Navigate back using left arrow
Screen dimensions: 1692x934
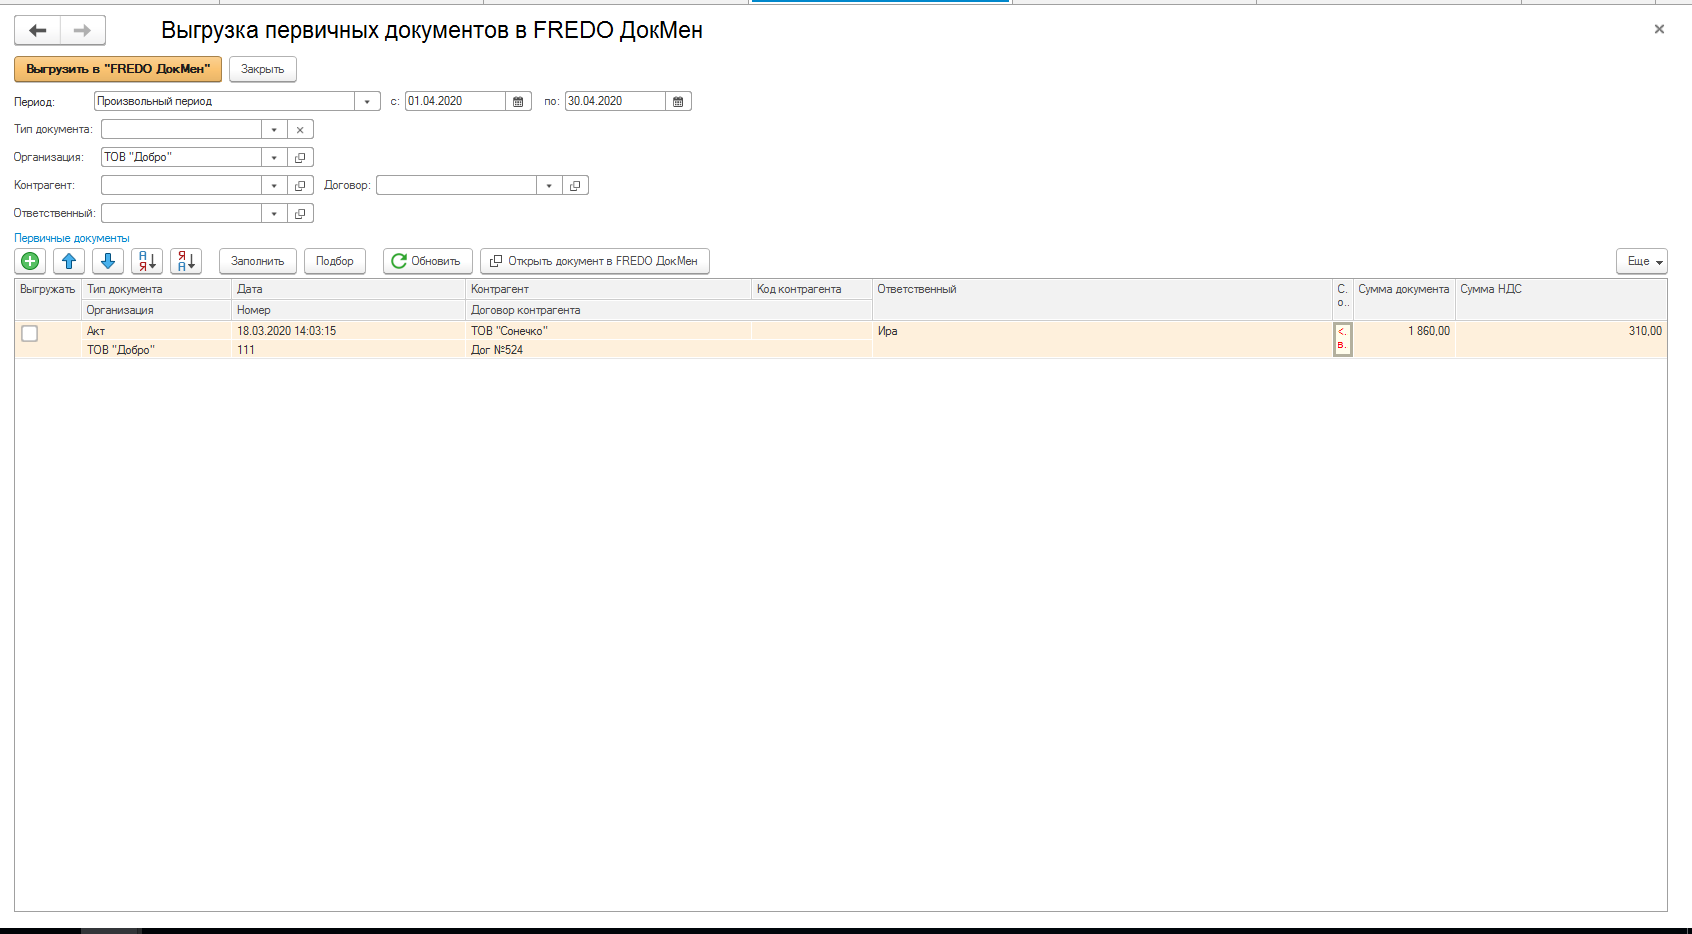coord(37,29)
